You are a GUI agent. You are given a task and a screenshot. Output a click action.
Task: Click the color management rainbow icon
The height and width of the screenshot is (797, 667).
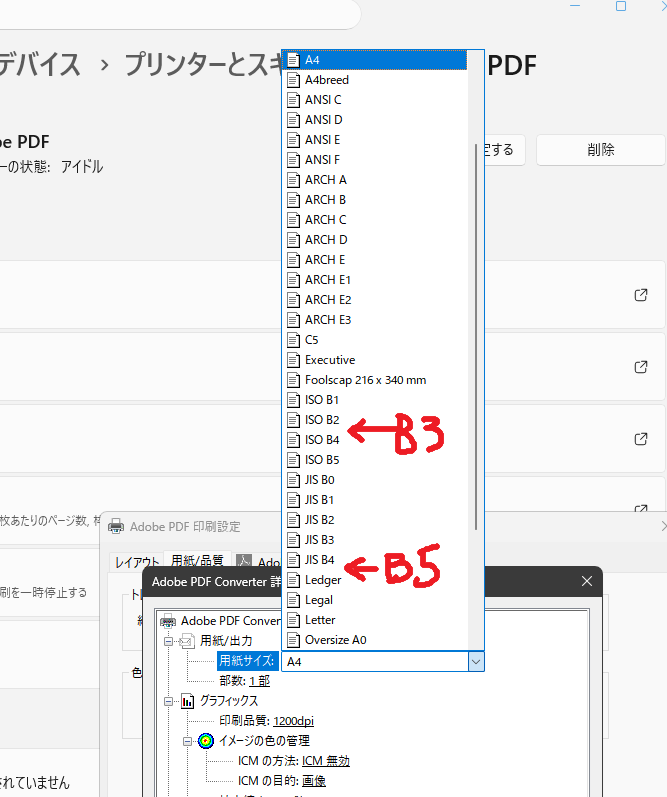pyautogui.click(x=206, y=741)
